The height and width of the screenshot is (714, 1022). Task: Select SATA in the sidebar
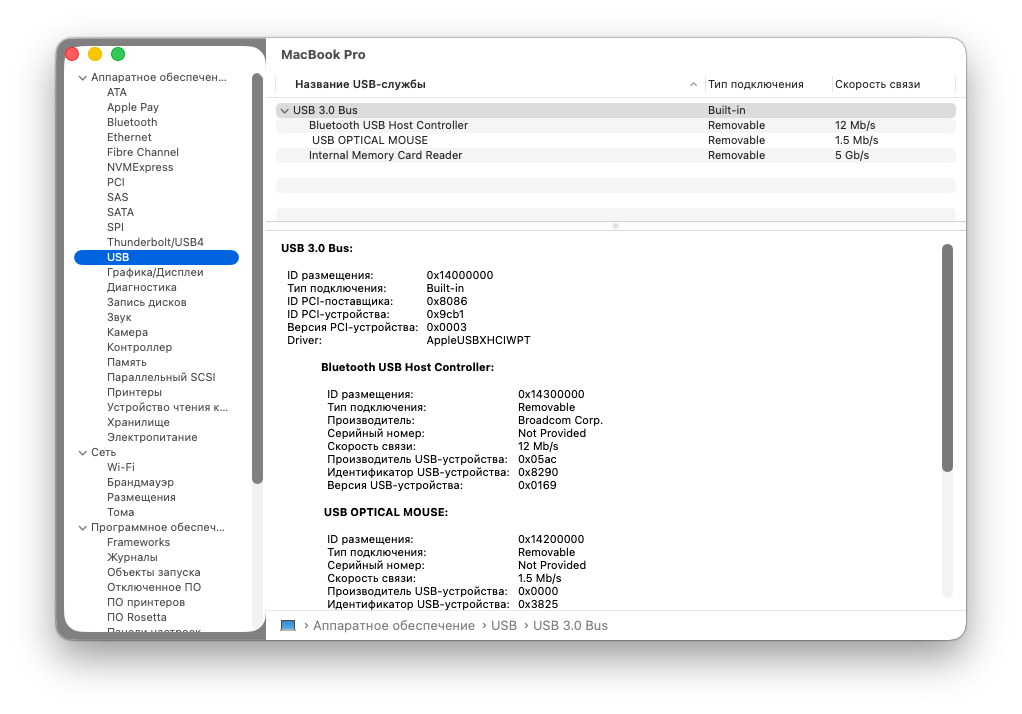click(x=120, y=213)
